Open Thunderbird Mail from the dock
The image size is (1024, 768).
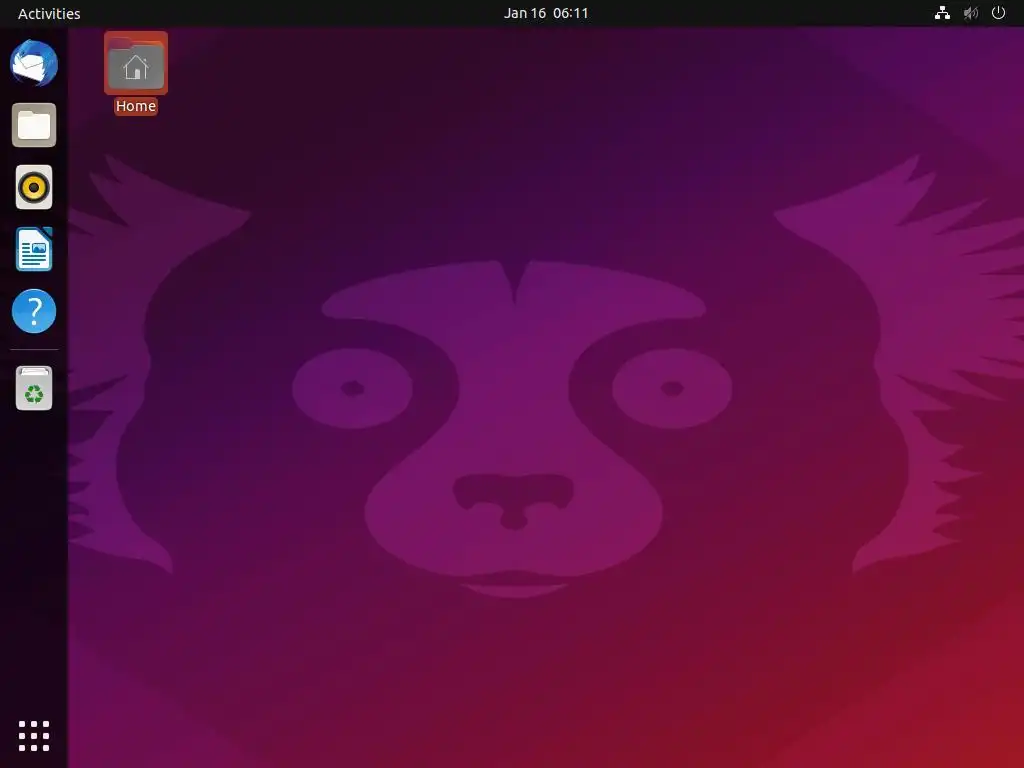(34, 63)
